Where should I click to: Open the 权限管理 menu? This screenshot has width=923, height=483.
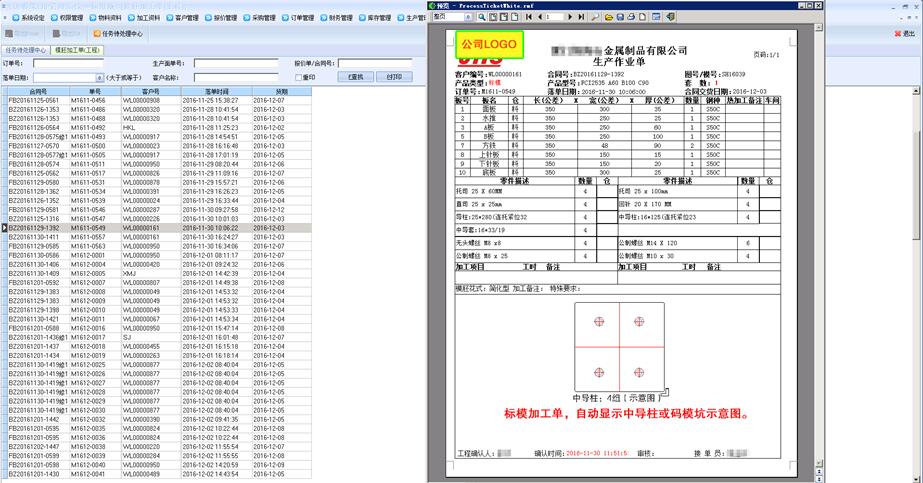click(67, 18)
